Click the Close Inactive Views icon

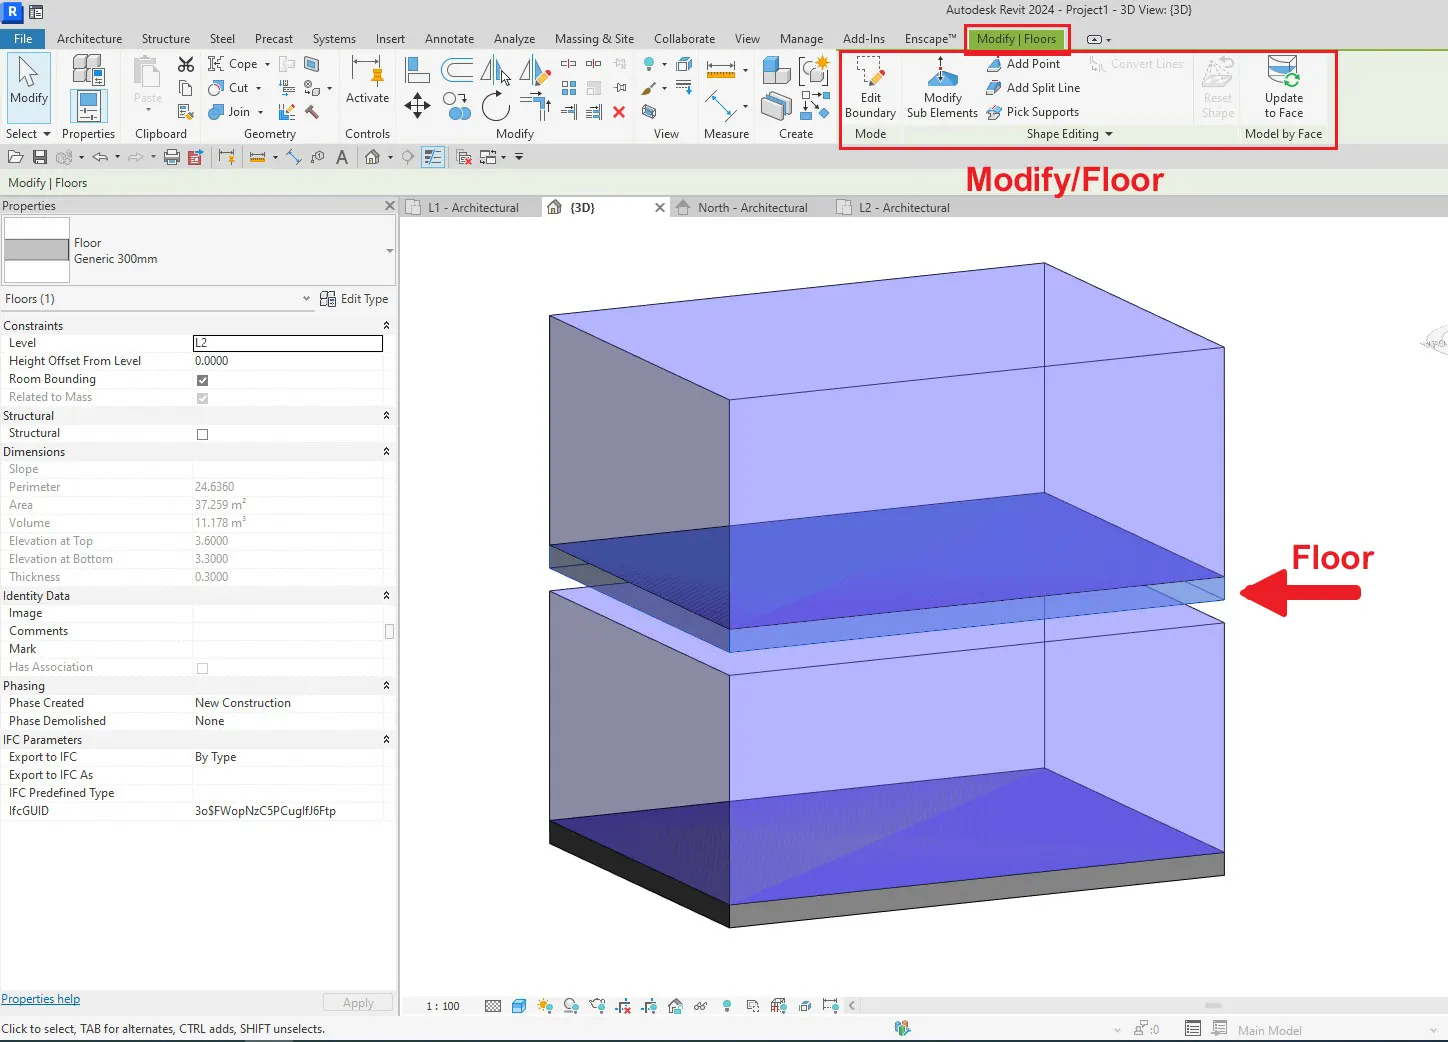464,157
